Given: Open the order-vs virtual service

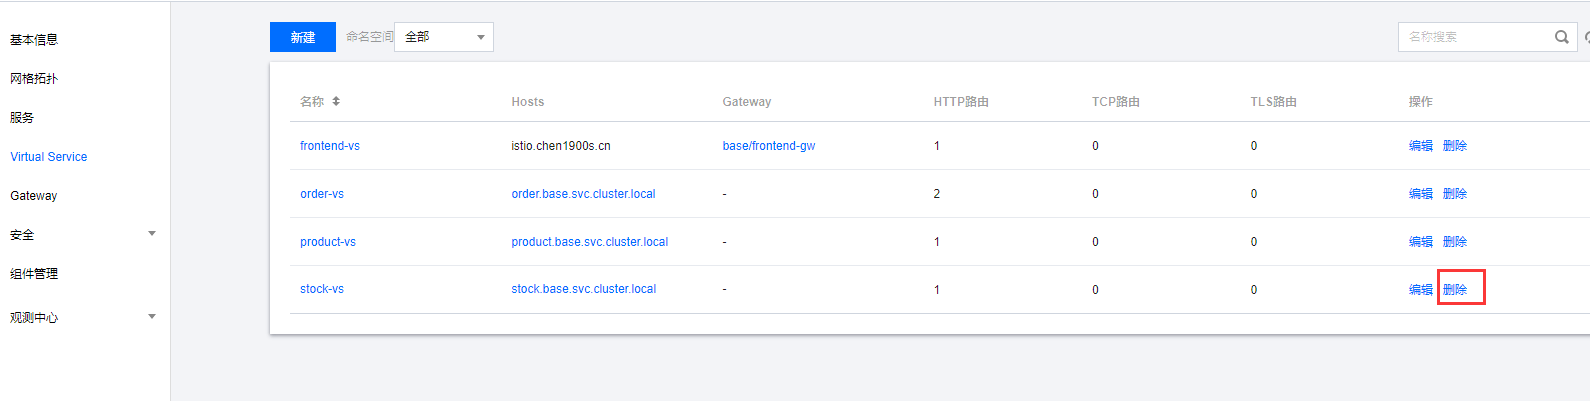Looking at the screenshot, I should 322,194.
